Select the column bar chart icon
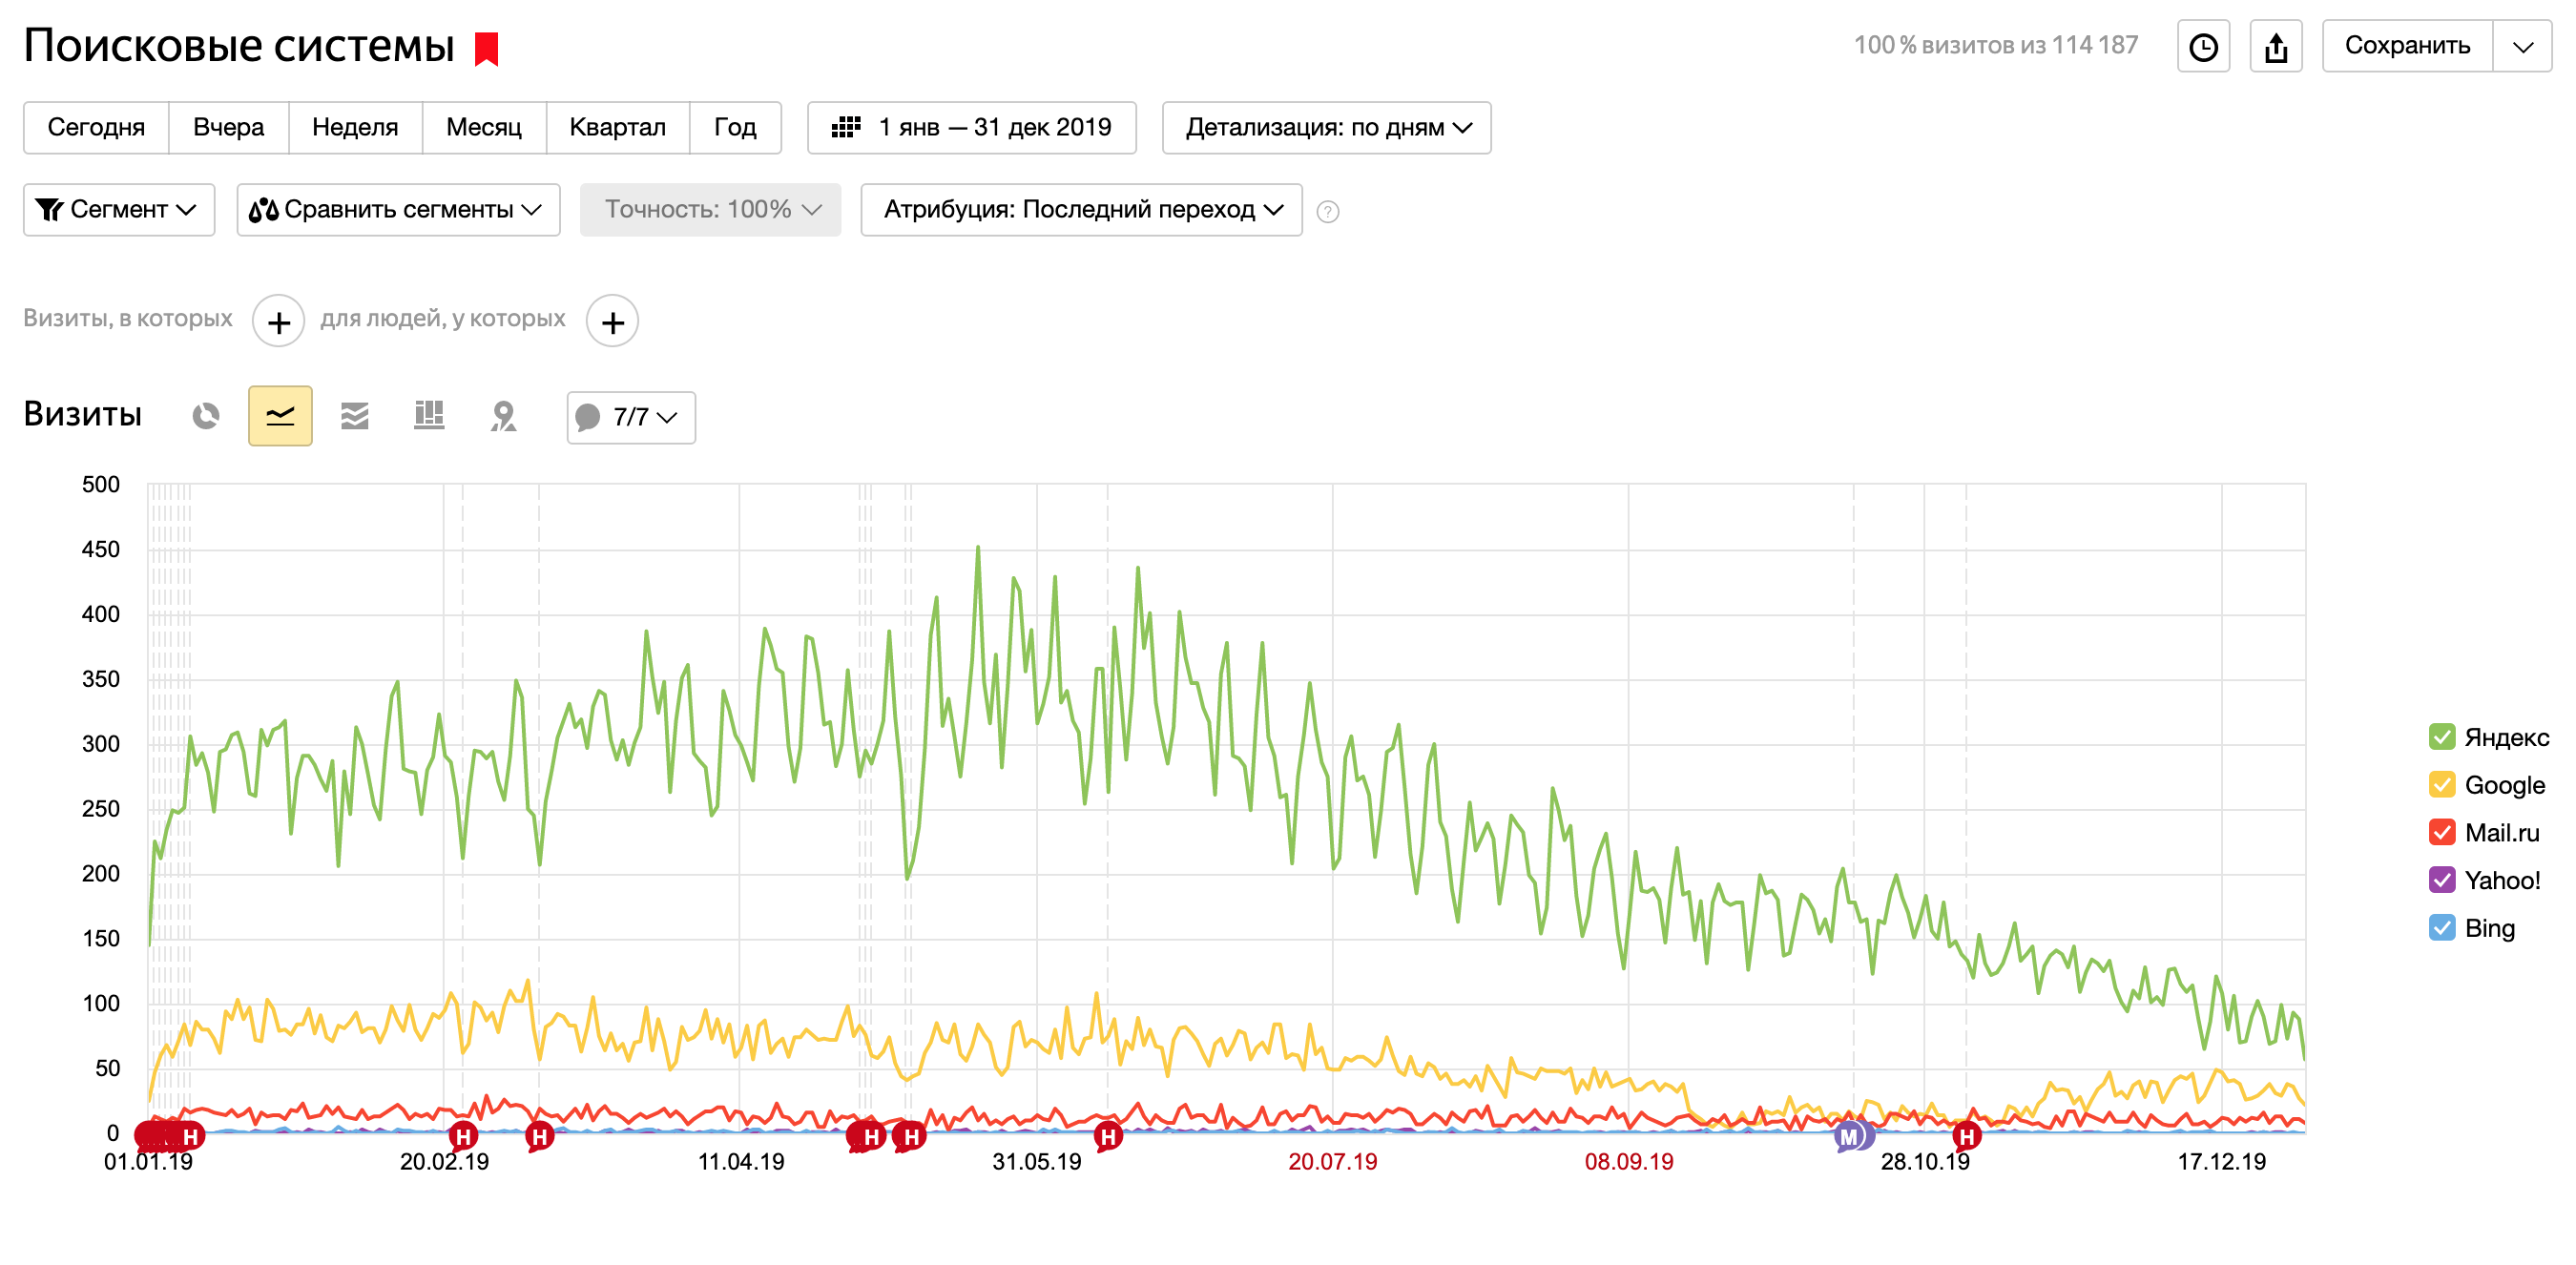This screenshot has height=1265, width=2576. [x=429, y=416]
